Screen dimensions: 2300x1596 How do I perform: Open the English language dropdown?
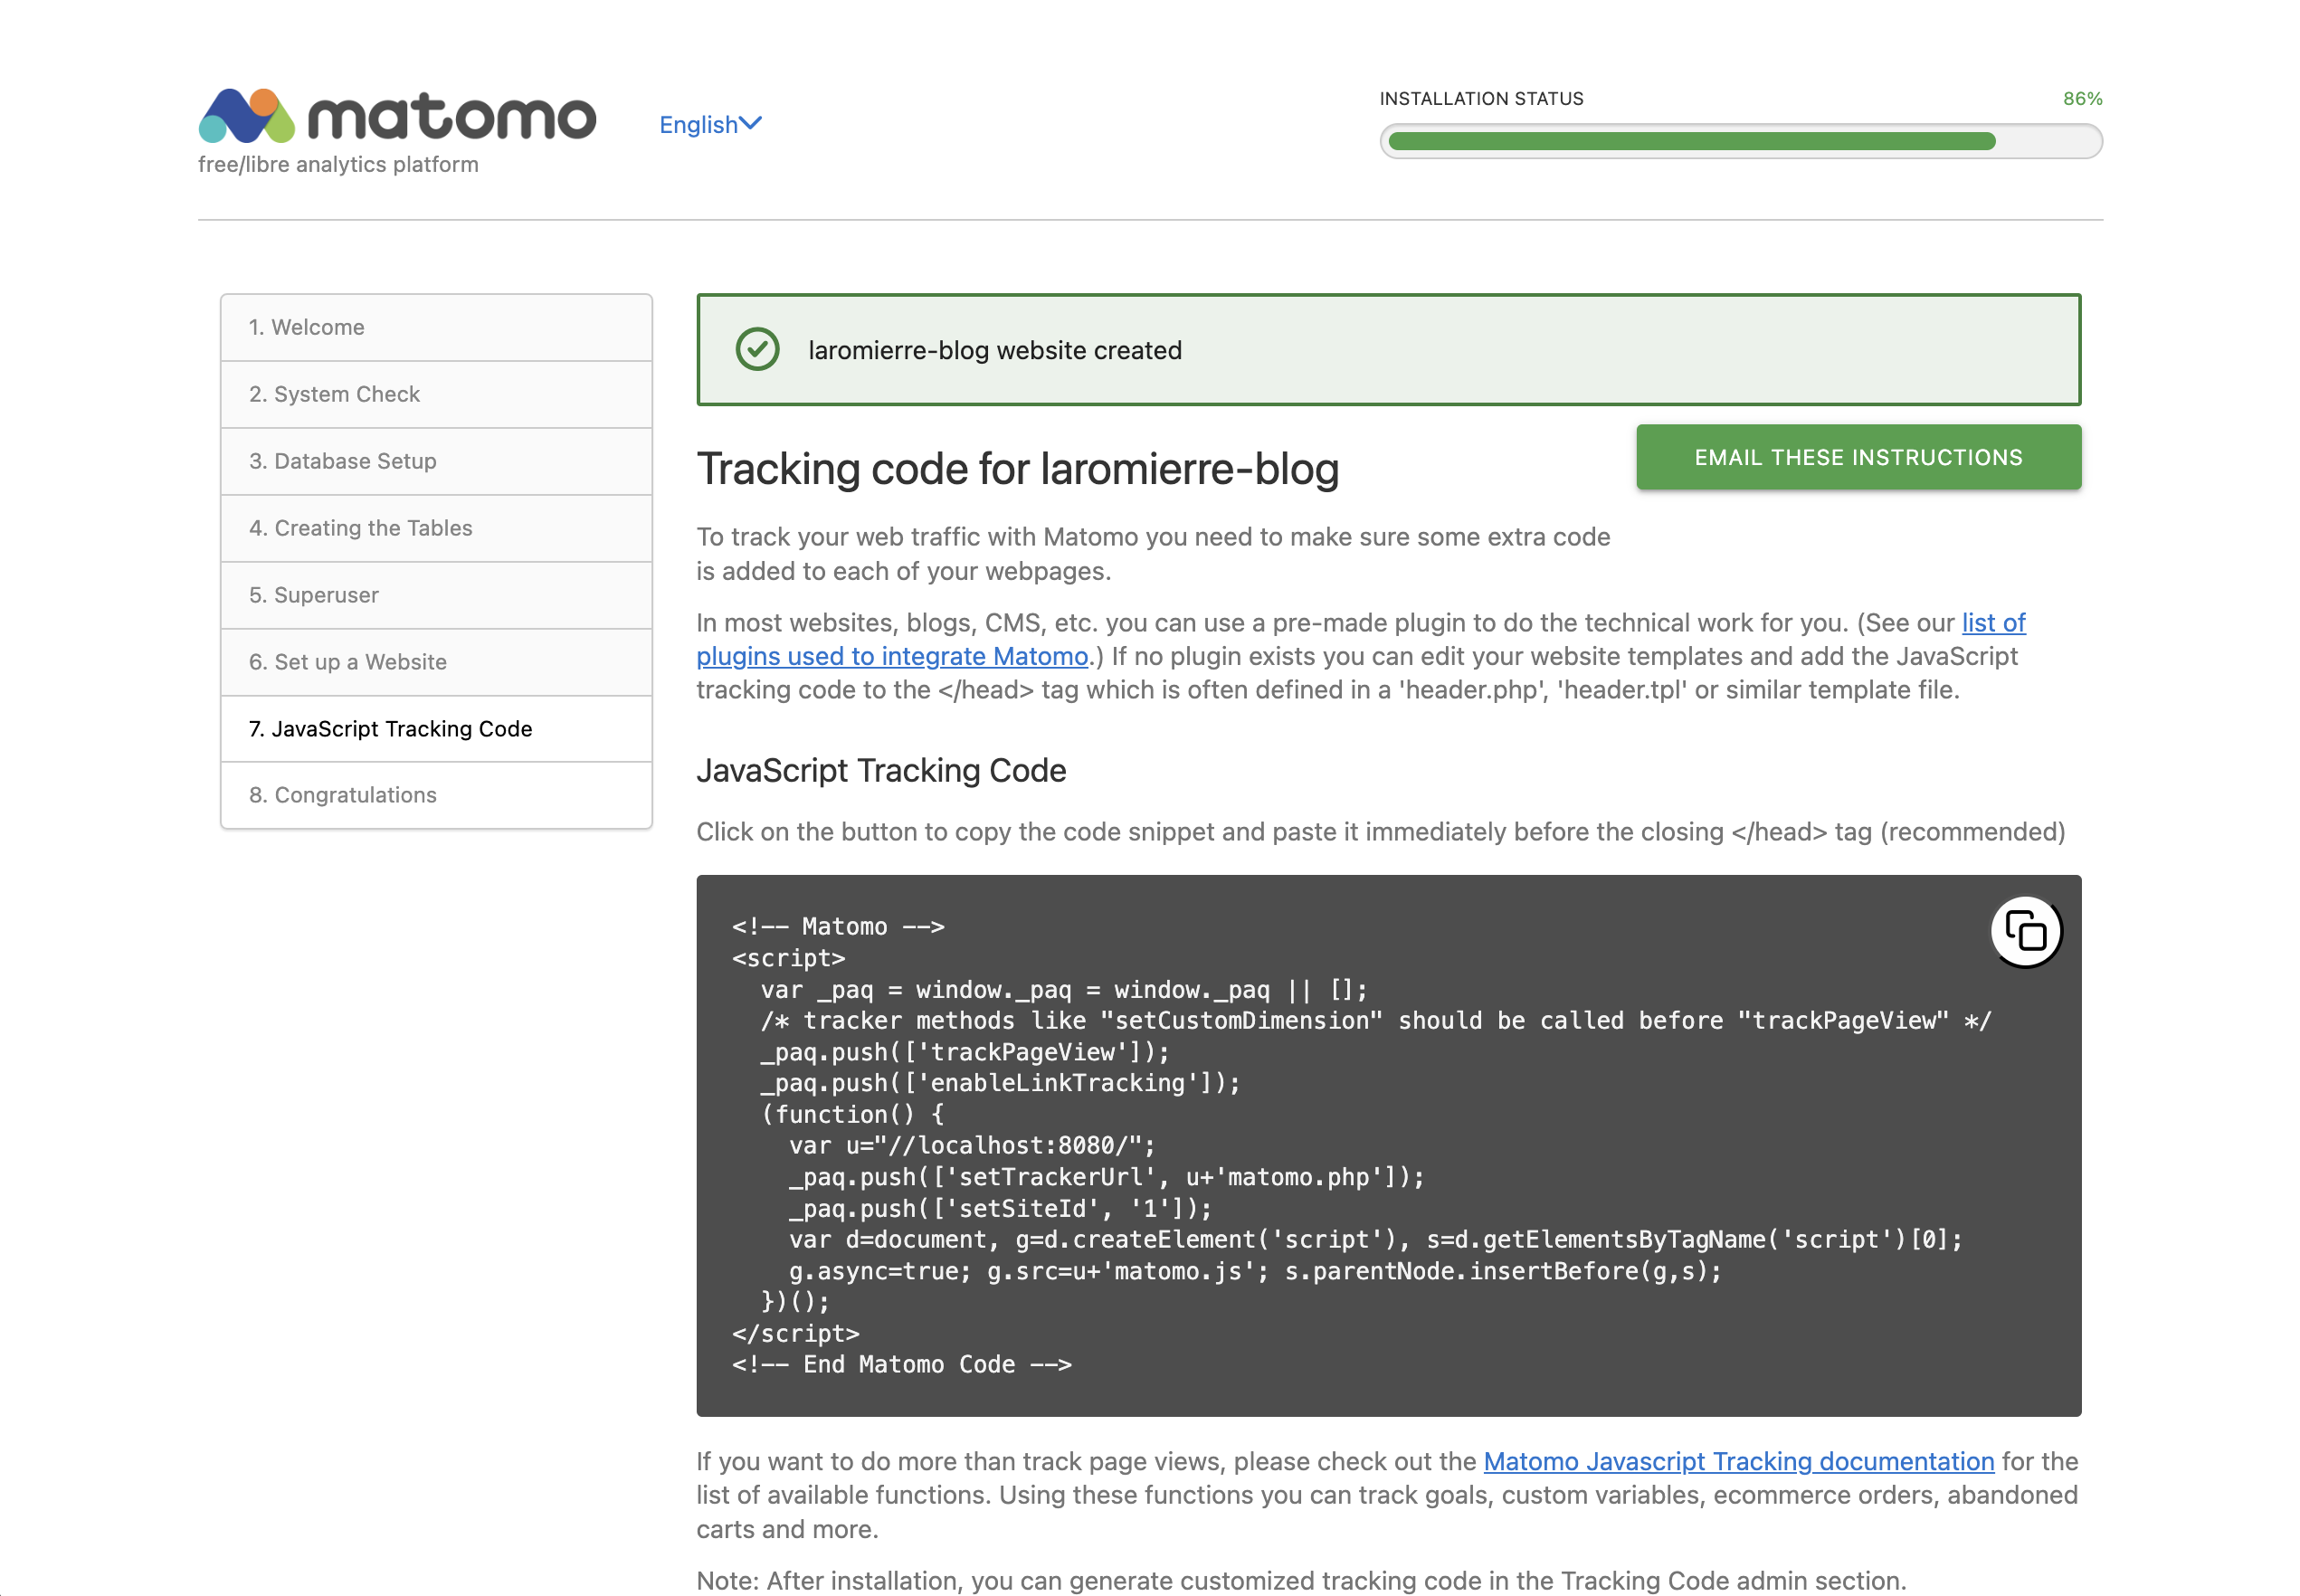[710, 123]
